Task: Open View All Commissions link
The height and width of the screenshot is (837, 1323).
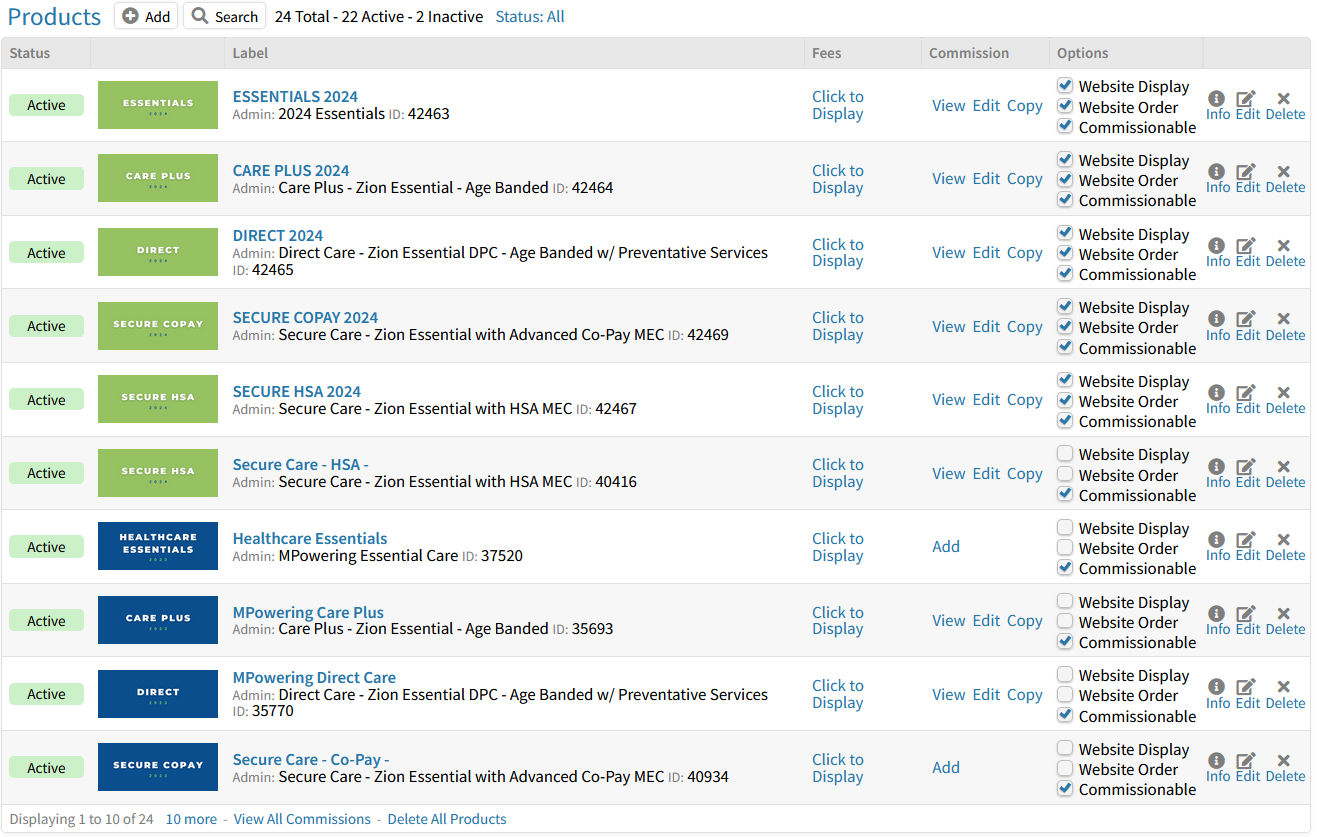Action: tap(302, 819)
